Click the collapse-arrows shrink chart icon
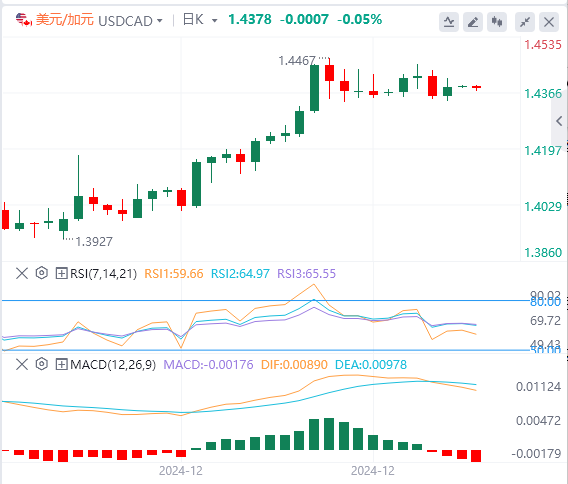 [x=525, y=22]
